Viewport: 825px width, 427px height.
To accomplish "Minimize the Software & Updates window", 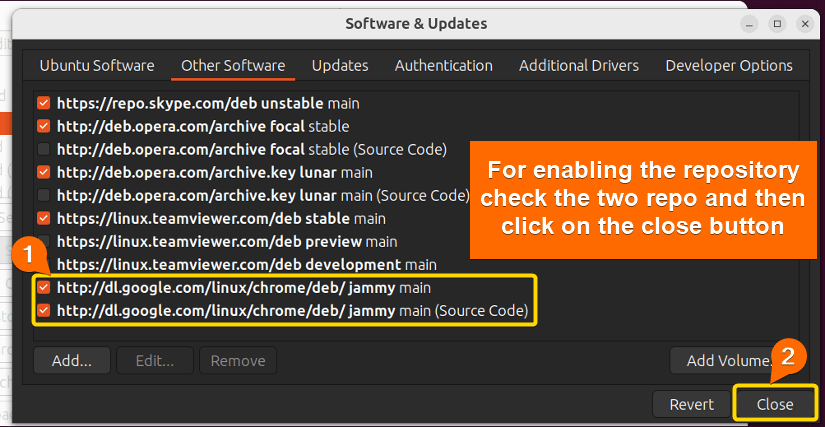I will click(749, 24).
